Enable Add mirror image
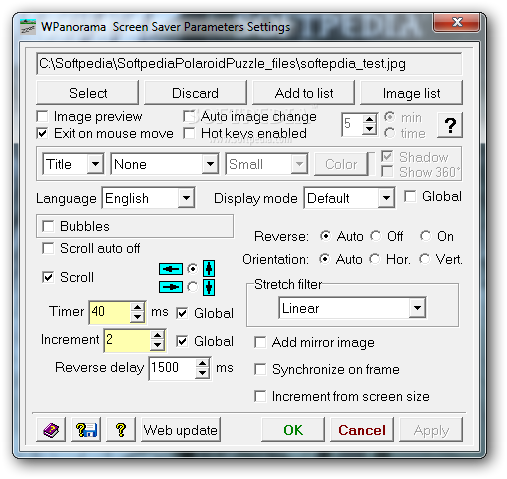The height and width of the screenshot is (479, 507). point(260,342)
